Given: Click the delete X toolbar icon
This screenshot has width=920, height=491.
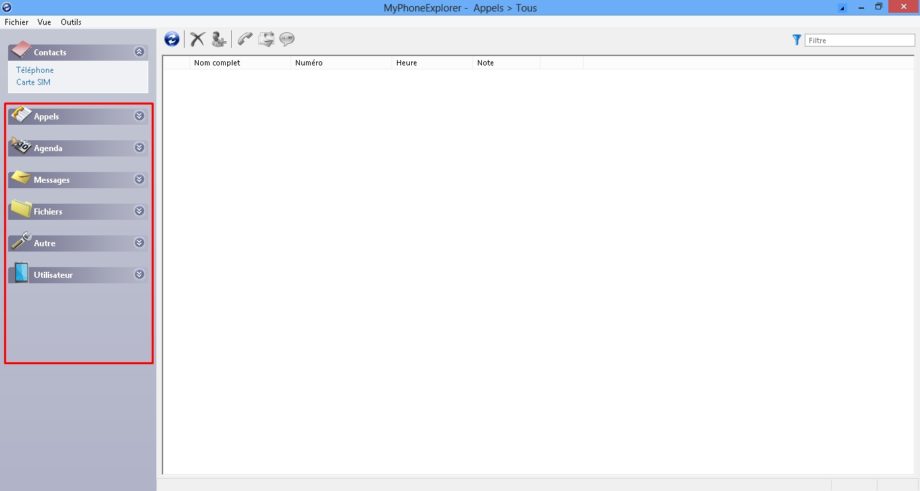Looking at the screenshot, I should [x=197, y=39].
